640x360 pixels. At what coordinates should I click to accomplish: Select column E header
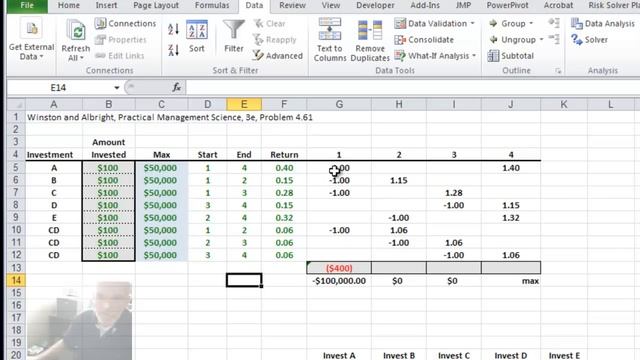[244, 104]
